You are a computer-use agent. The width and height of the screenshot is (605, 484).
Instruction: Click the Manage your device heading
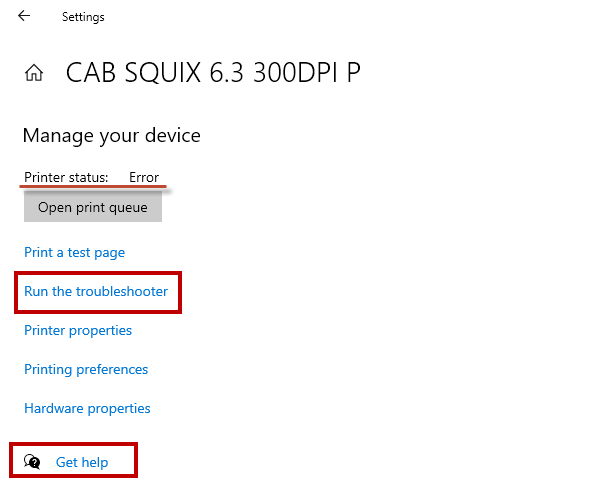pos(112,135)
